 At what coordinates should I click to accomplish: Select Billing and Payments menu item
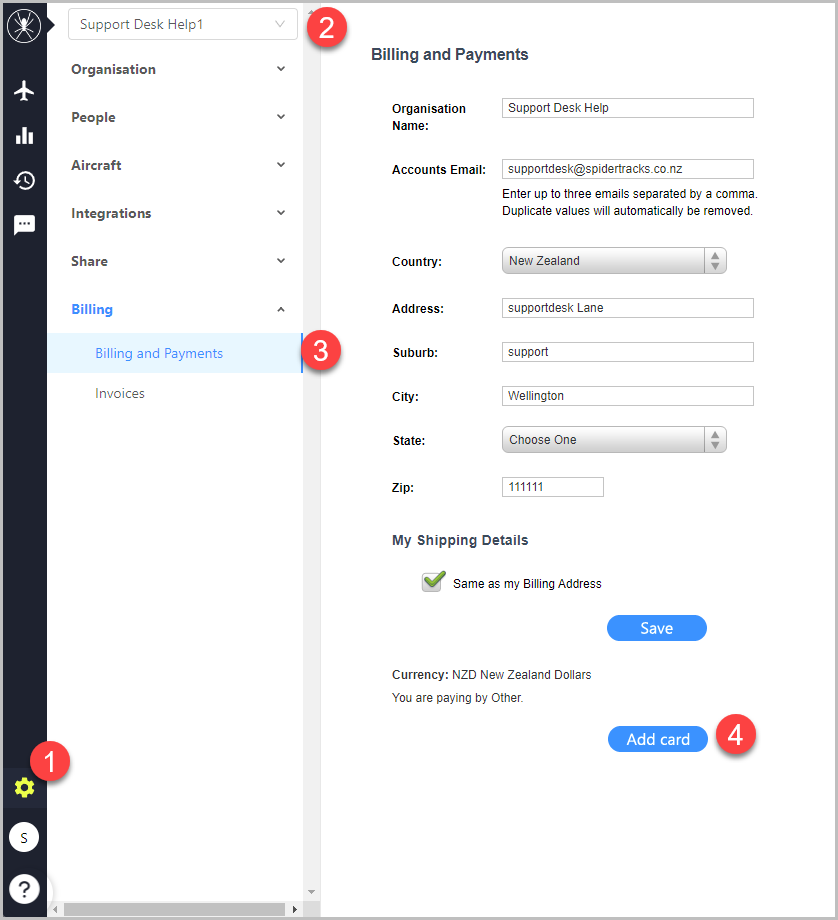point(175,353)
